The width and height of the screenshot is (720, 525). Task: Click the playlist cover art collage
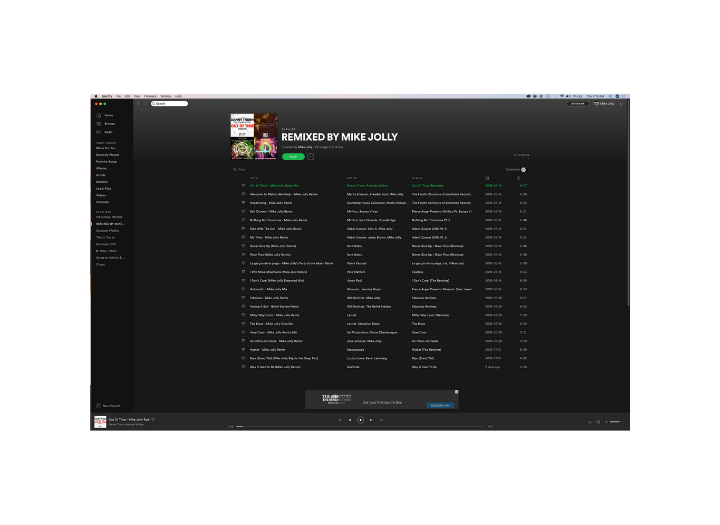254,137
